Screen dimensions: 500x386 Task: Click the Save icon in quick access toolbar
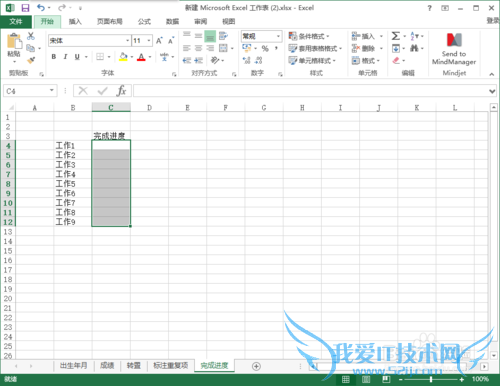point(25,8)
